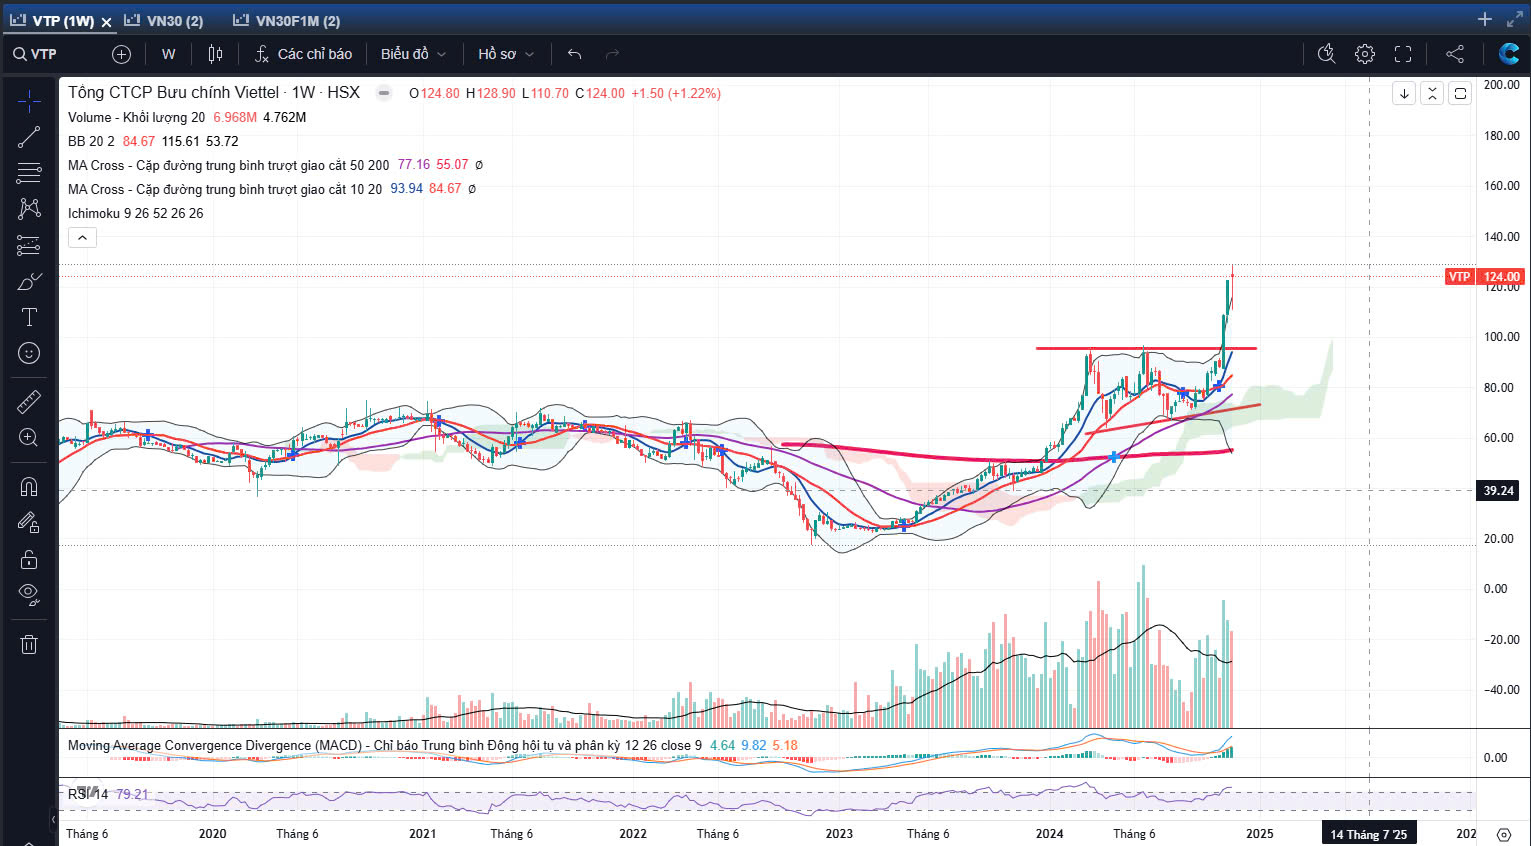1531x846 pixels.
Task: Toggle stay in drawing mode
Action: coord(29,523)
